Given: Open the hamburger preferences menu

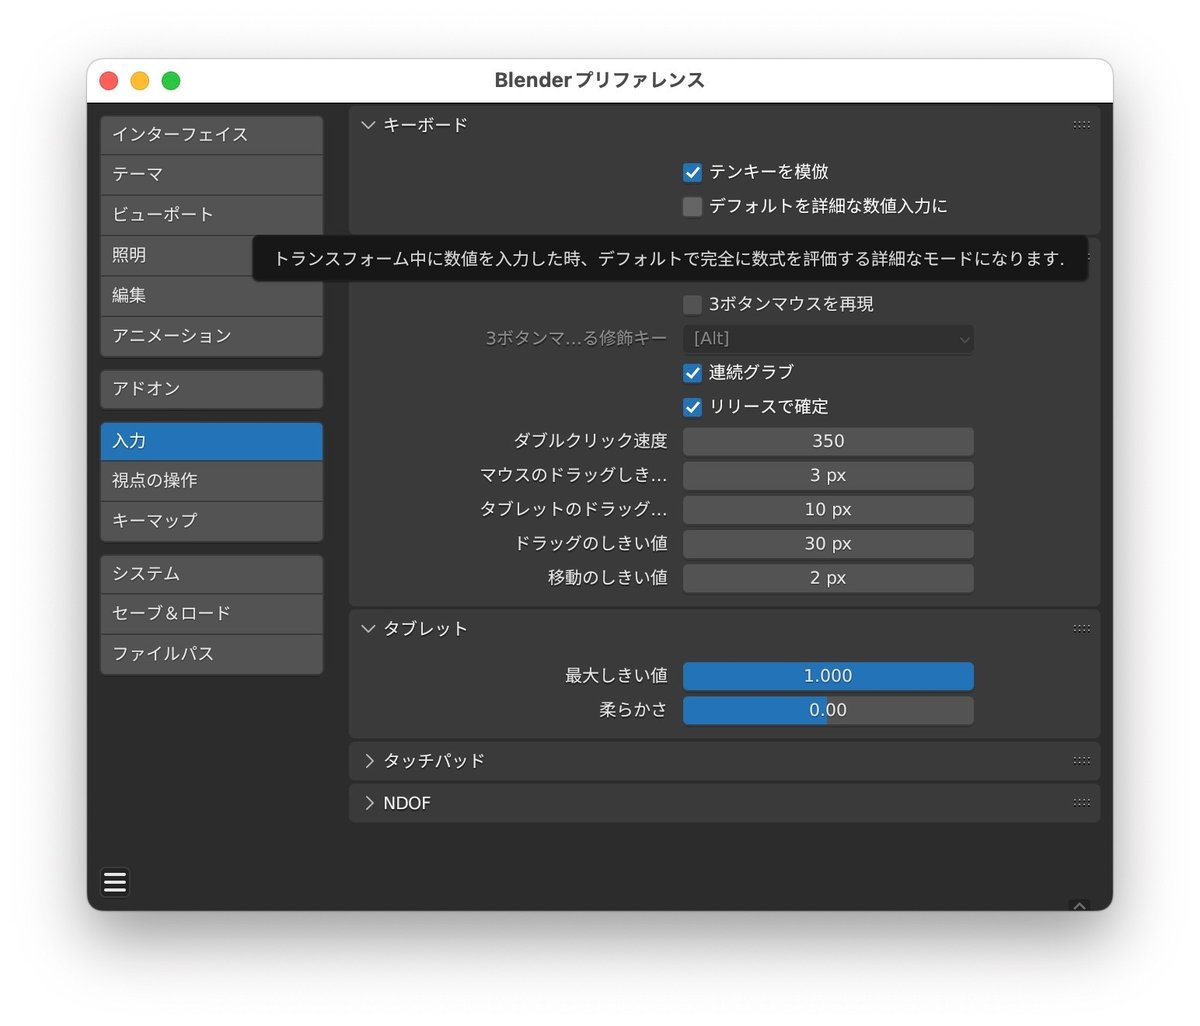Looking at the screenshot, I should click(115, 882).
